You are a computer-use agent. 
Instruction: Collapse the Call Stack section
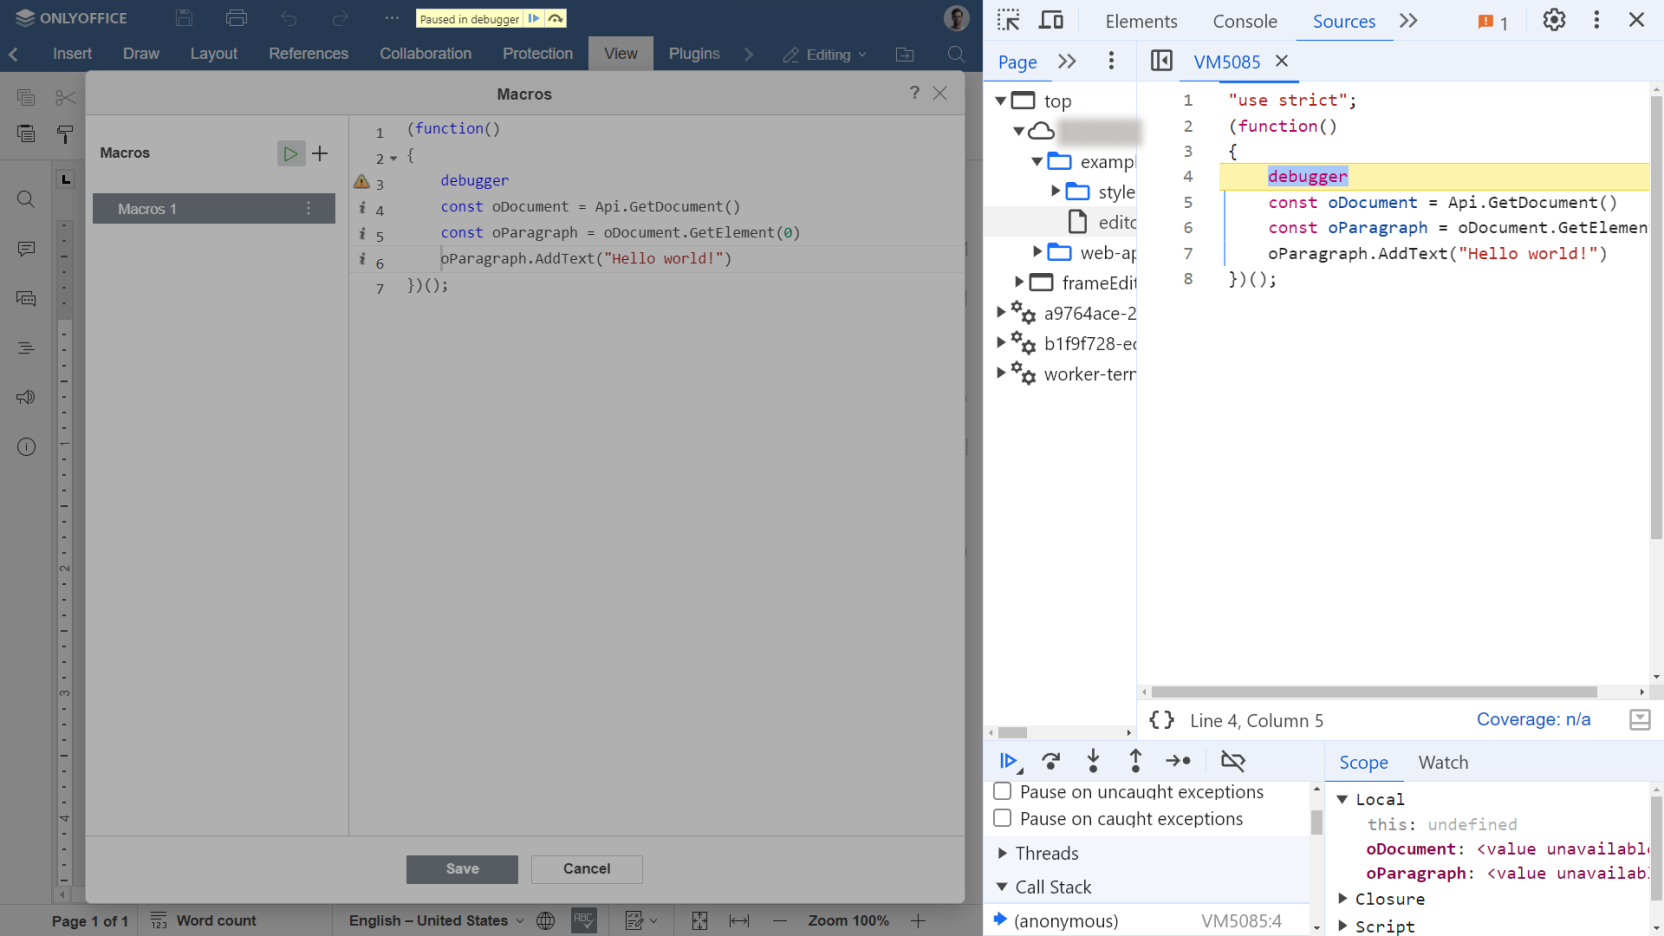(x=1002, y=887)
